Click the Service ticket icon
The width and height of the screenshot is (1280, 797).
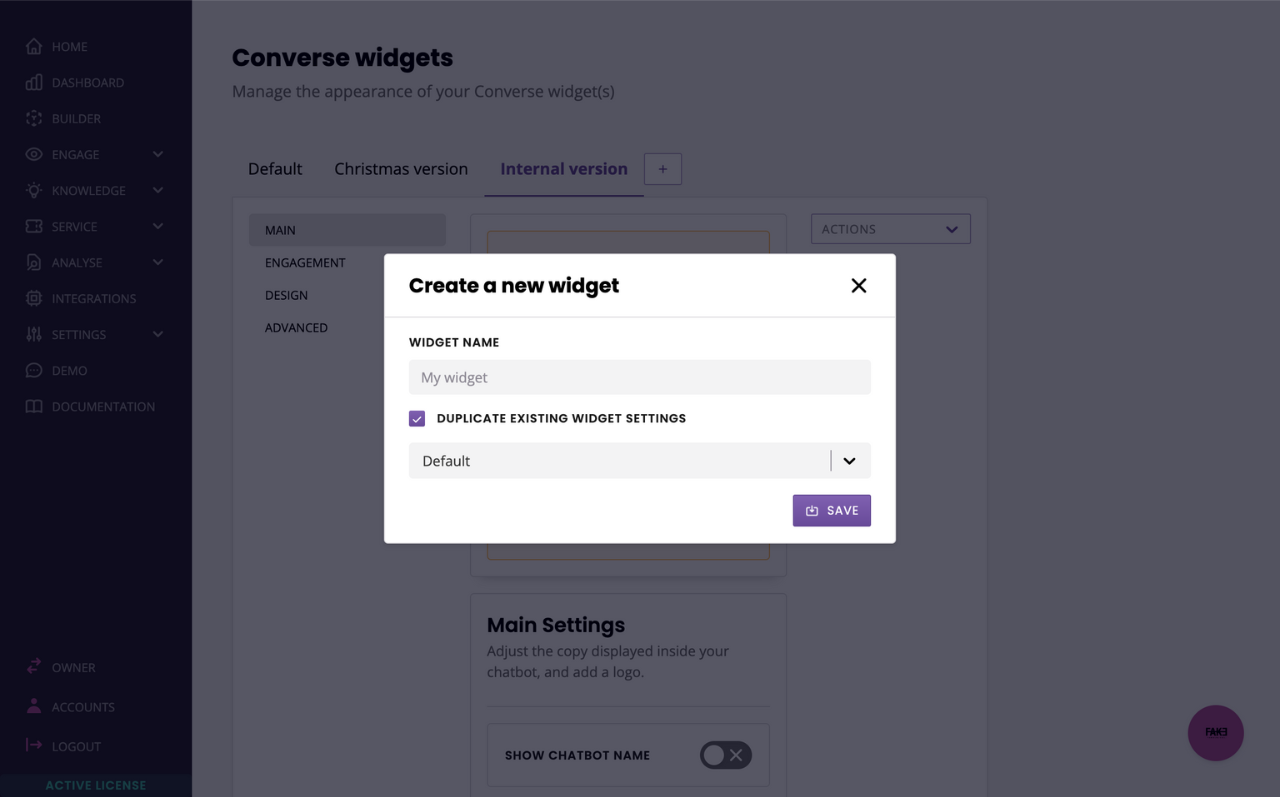tap(34, 227)
